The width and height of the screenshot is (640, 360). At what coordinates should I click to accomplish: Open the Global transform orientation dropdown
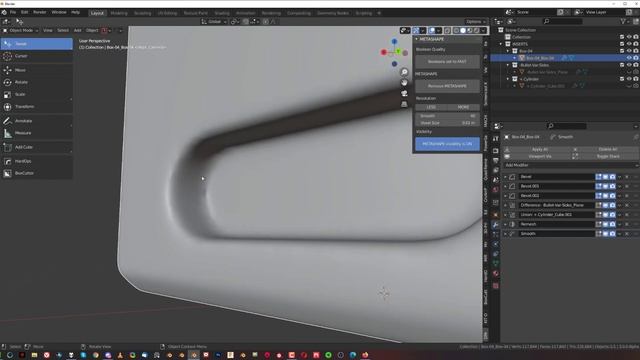(x=214, y=22)
